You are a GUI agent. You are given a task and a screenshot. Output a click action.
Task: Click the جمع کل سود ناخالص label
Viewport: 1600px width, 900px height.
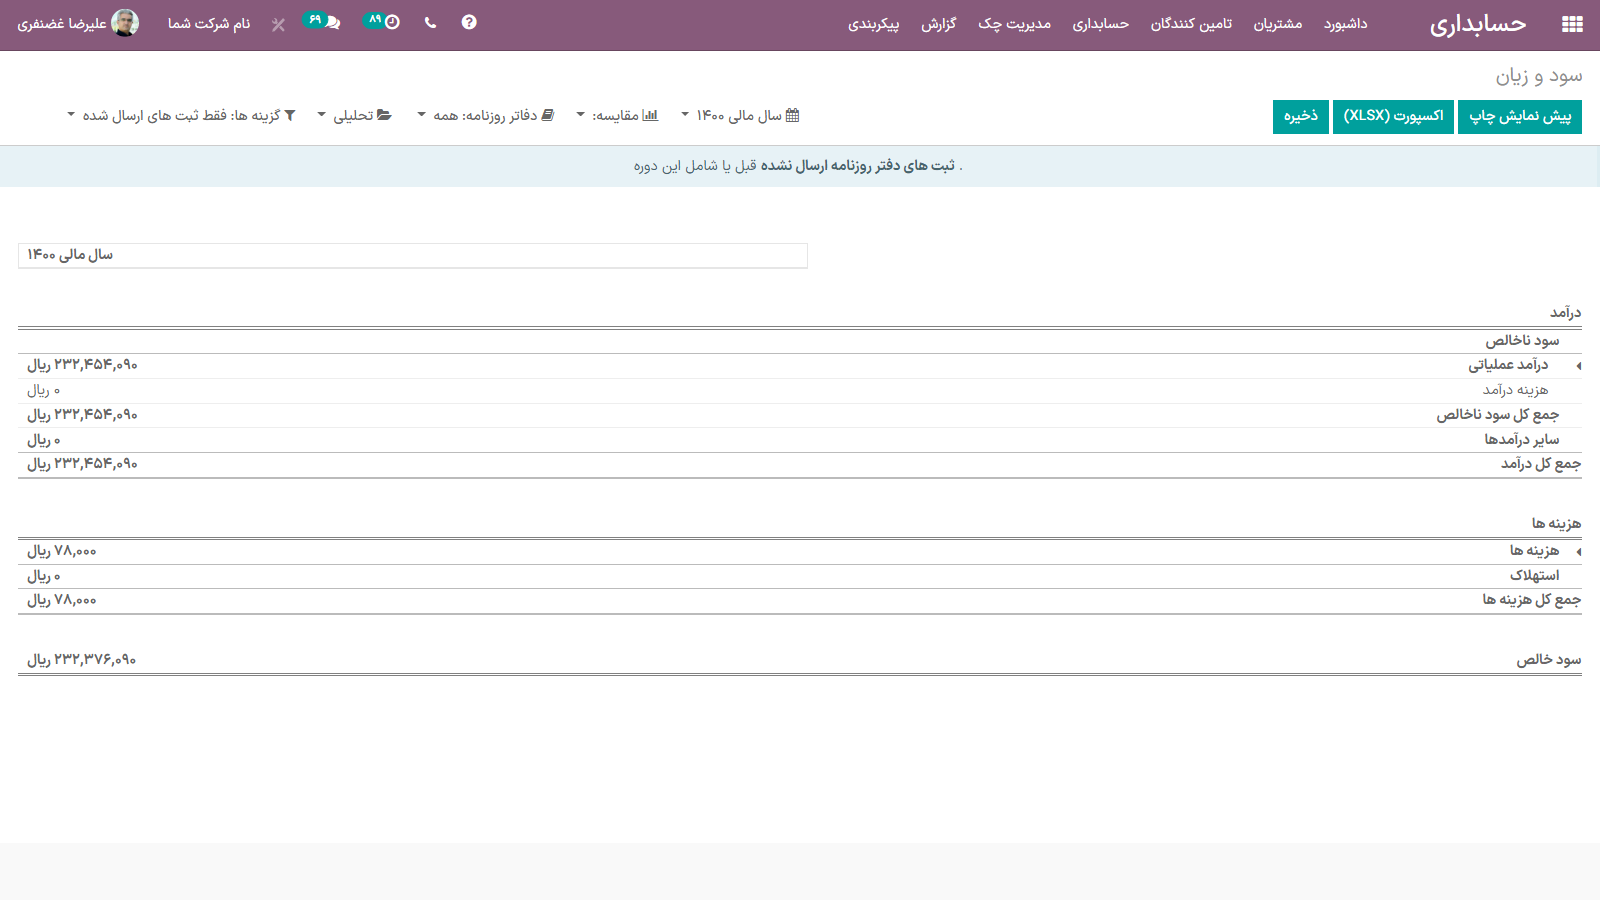(x=1498, y=415)
